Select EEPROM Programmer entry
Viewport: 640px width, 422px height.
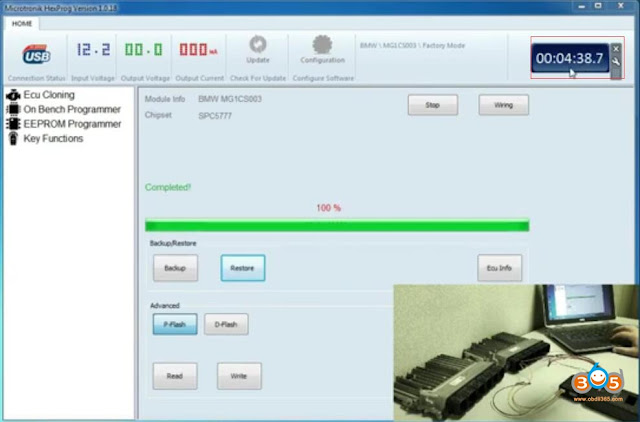[72, 124]
